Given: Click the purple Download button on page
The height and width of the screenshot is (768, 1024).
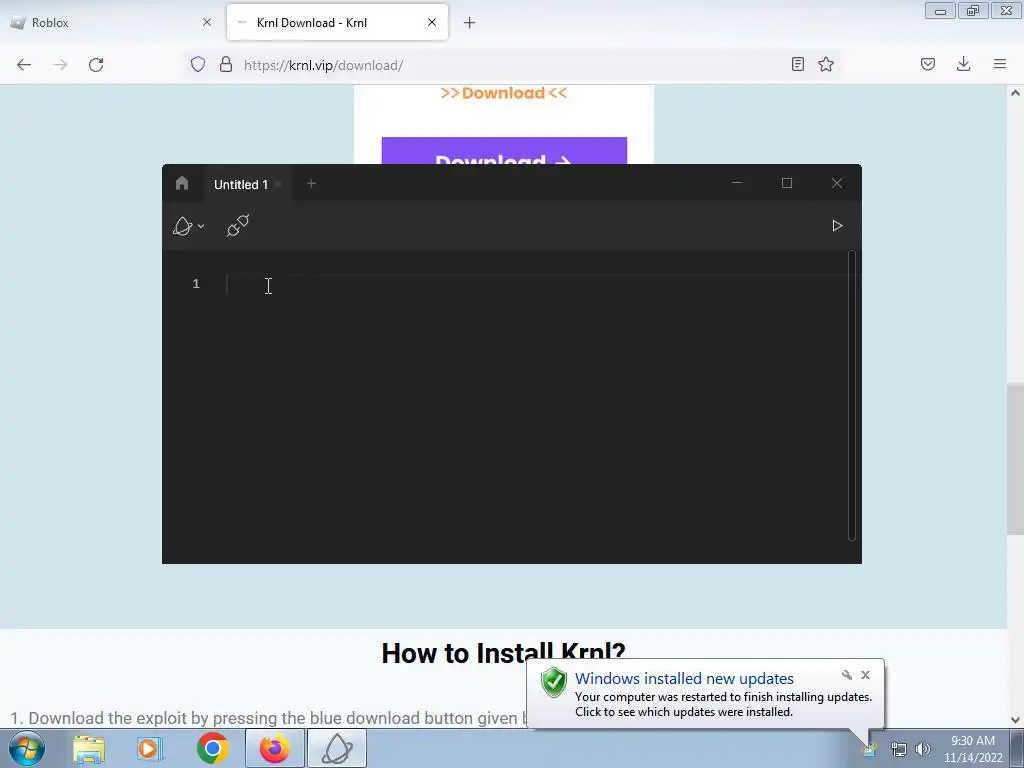Looking at the screenshot, I should click(504, 152).
